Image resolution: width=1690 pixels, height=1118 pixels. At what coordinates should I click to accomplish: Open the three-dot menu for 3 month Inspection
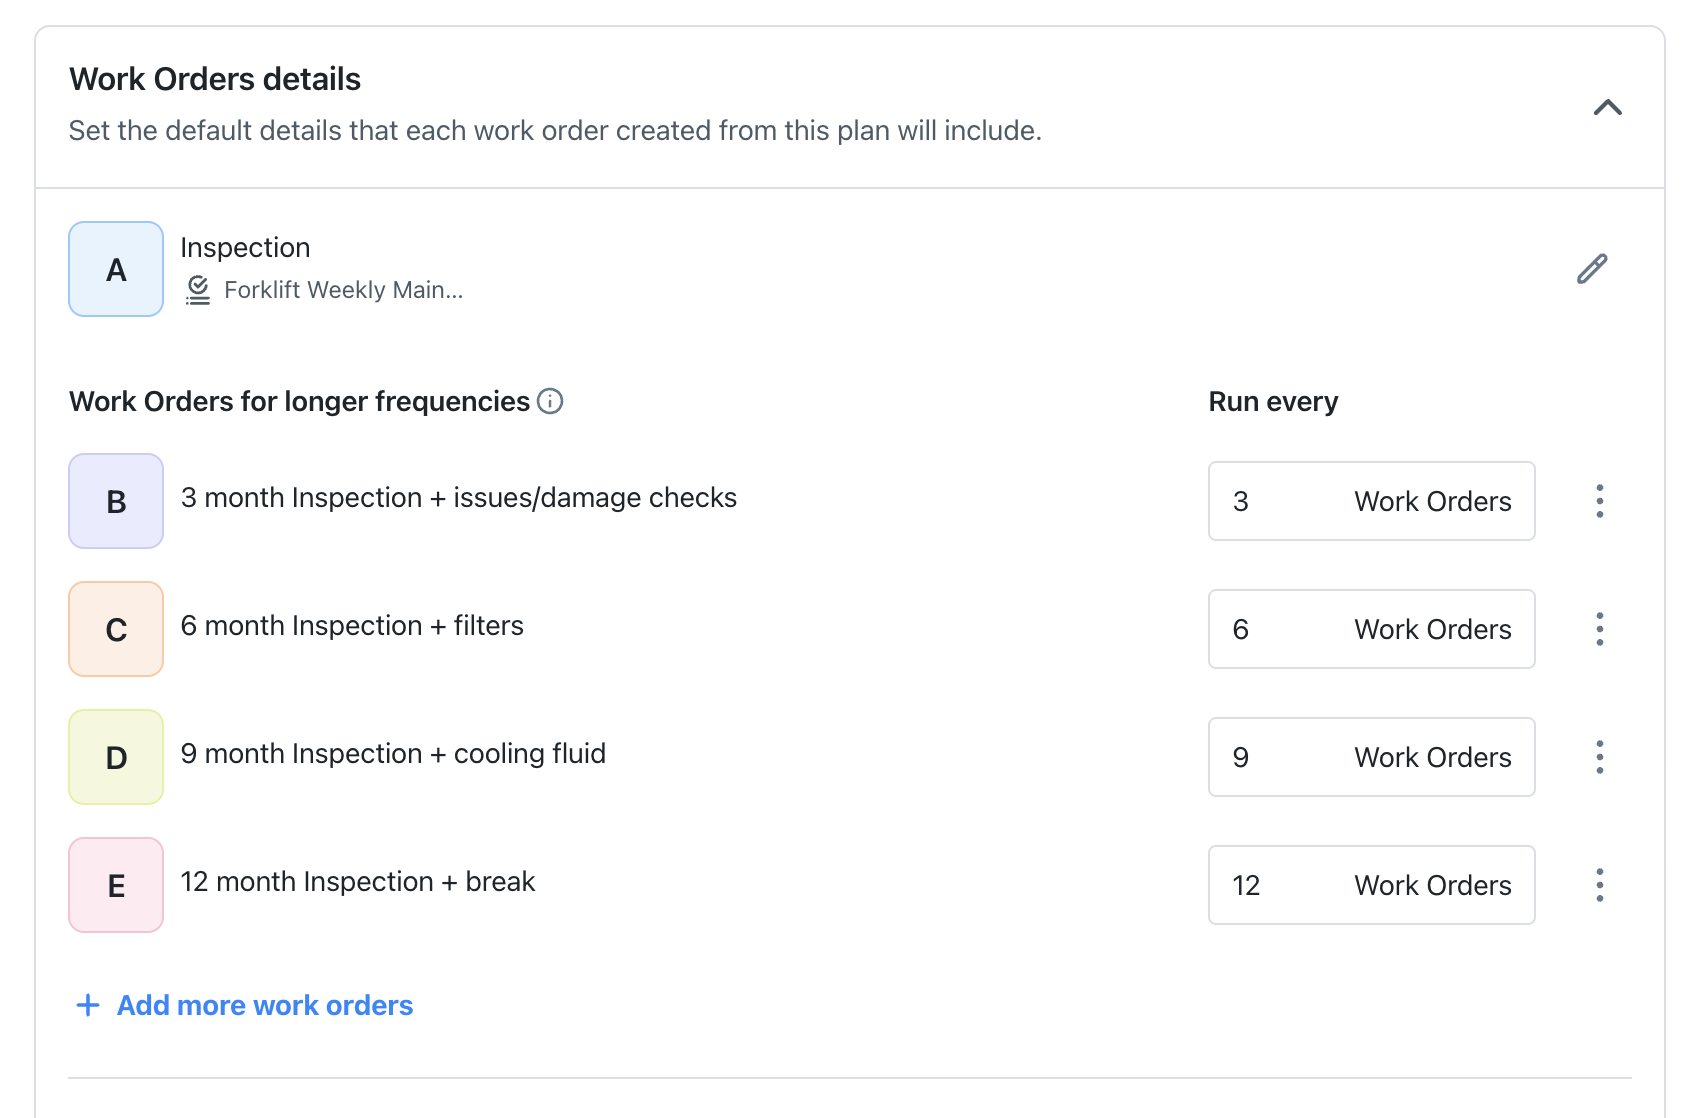tap(1599, 501)
